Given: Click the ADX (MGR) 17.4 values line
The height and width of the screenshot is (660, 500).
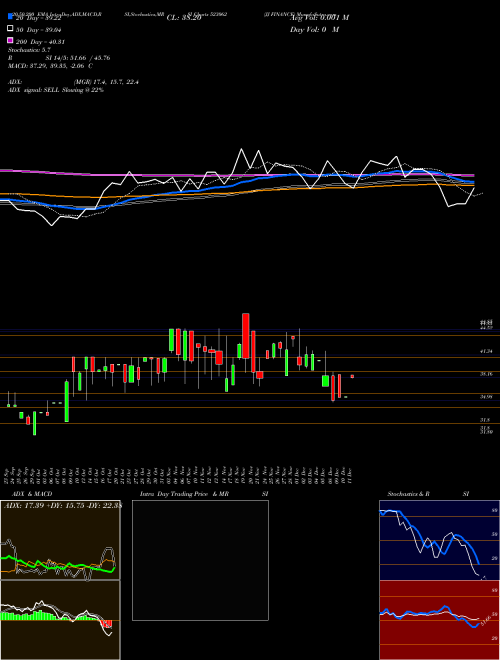Looking at the screenshot, I should (x=74, y=82).
